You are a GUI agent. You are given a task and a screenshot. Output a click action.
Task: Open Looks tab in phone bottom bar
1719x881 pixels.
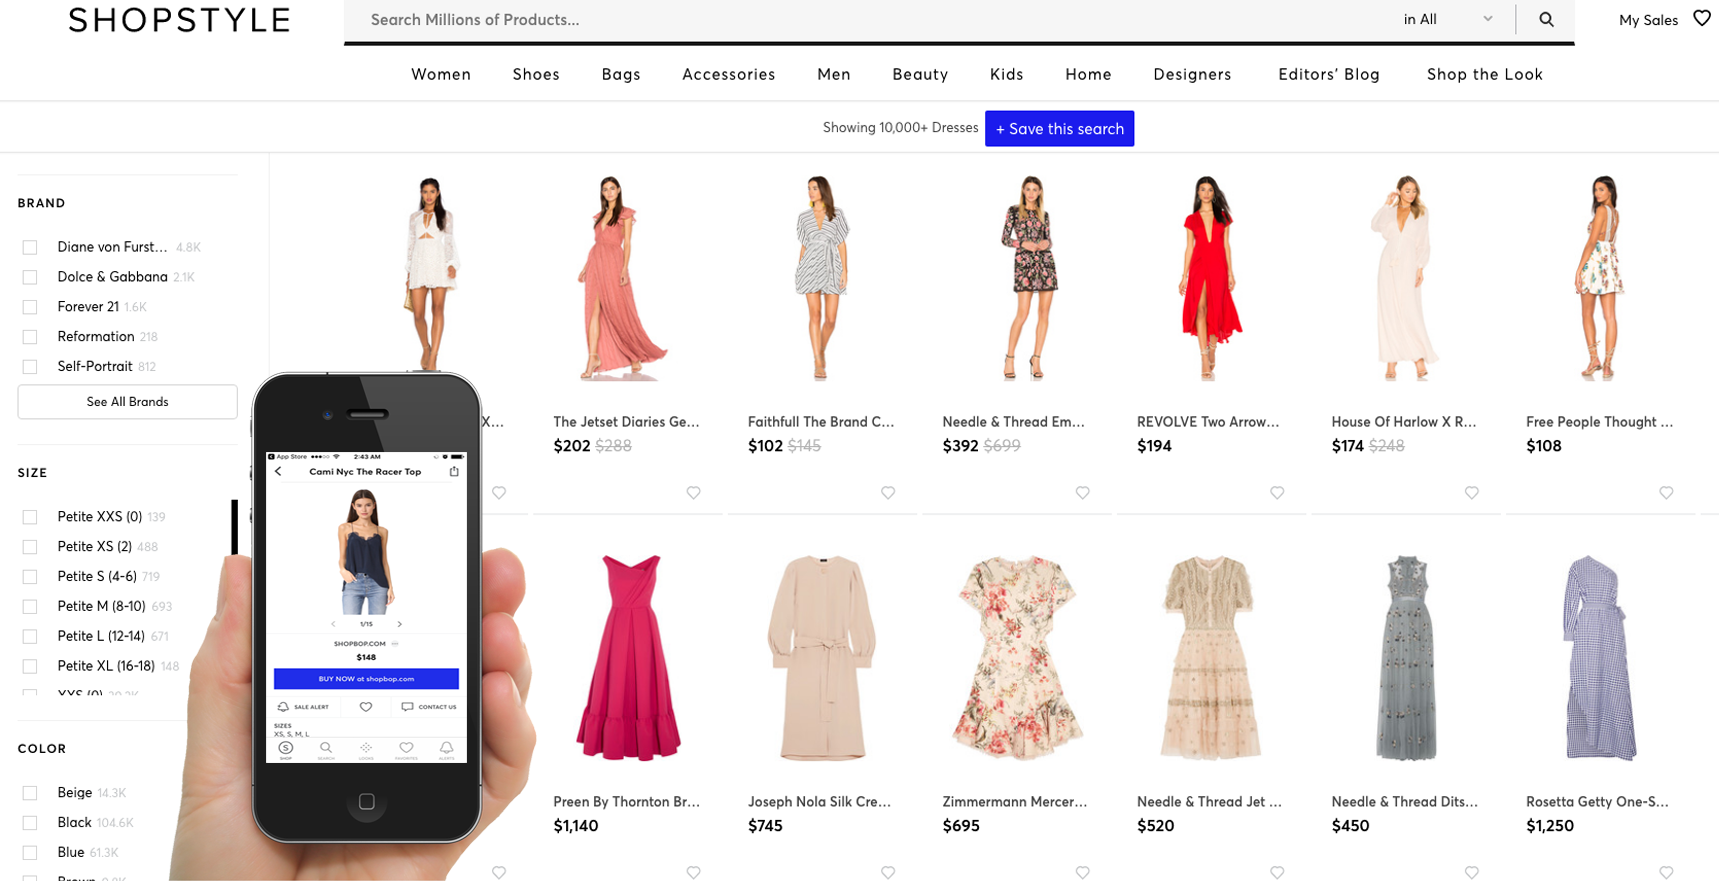click(366, 750)
